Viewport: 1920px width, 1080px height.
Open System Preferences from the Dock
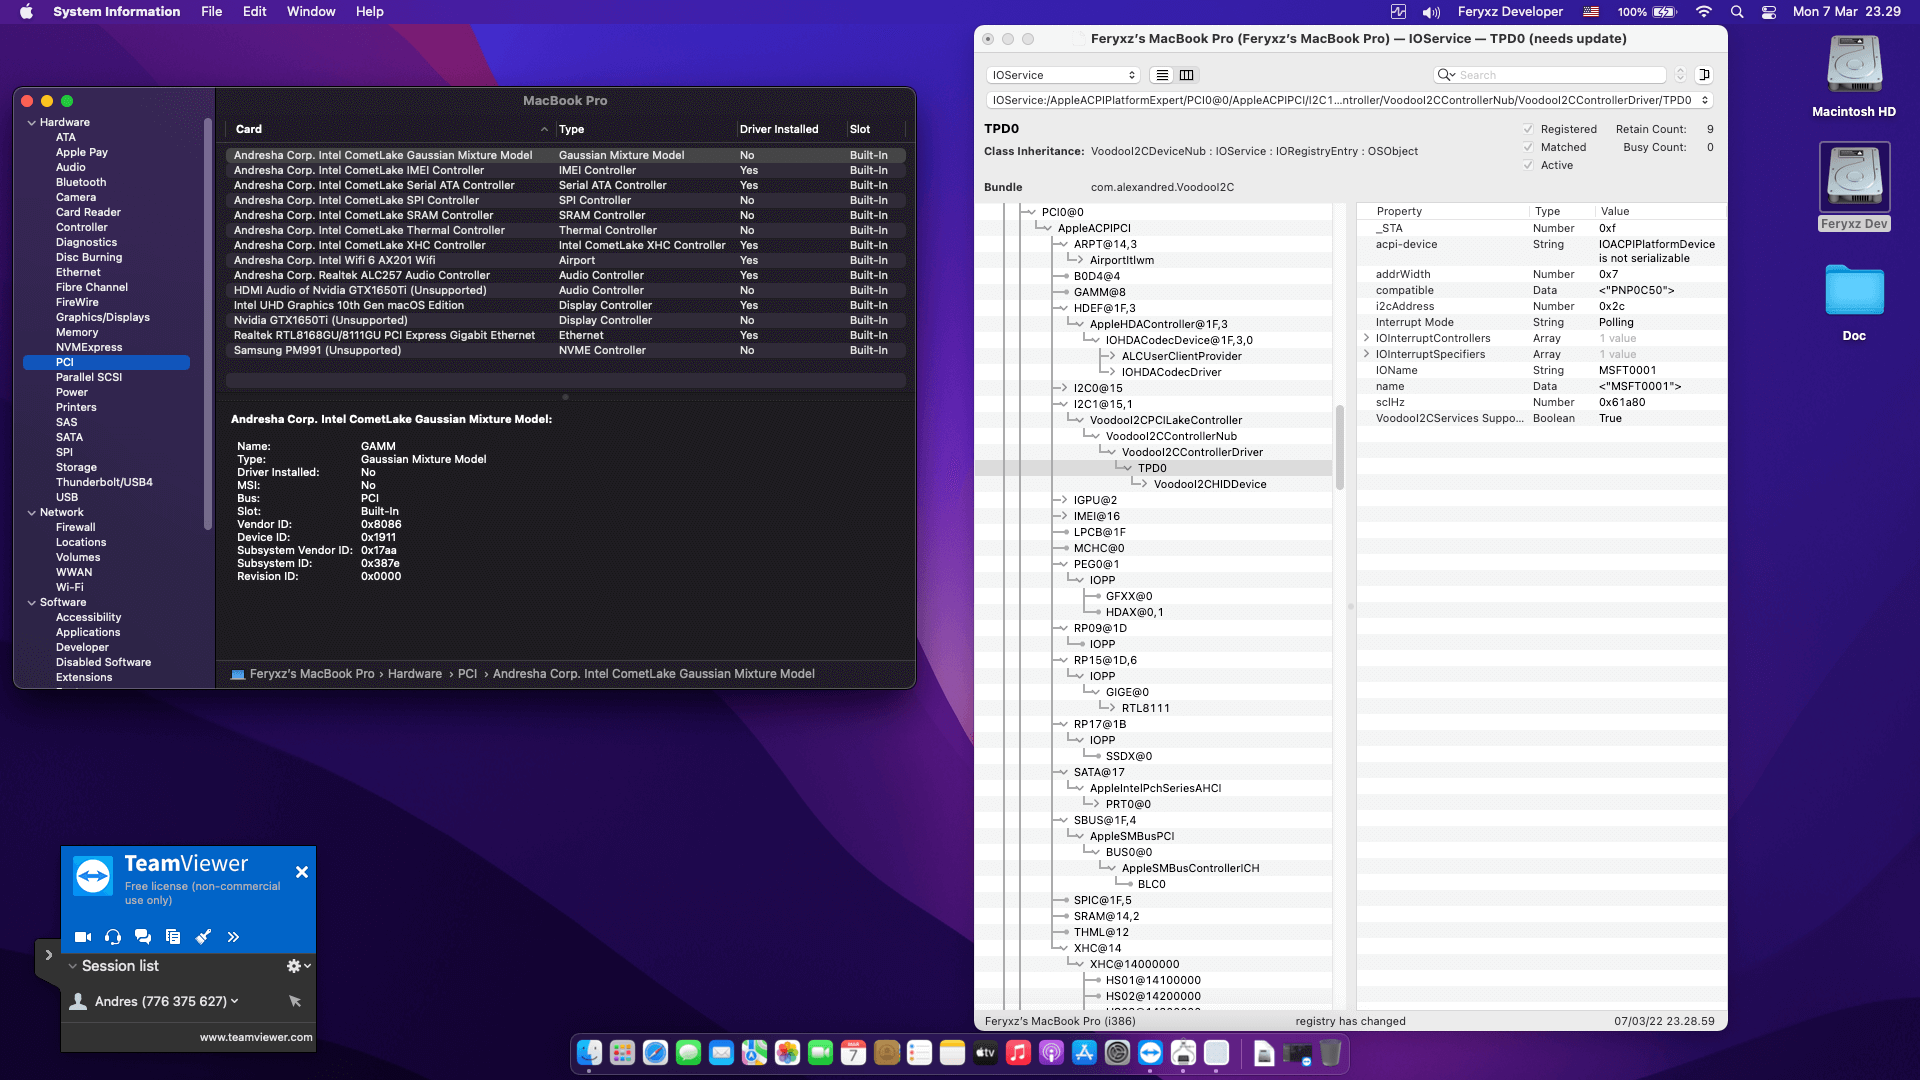click(x=1117, y=1053)
